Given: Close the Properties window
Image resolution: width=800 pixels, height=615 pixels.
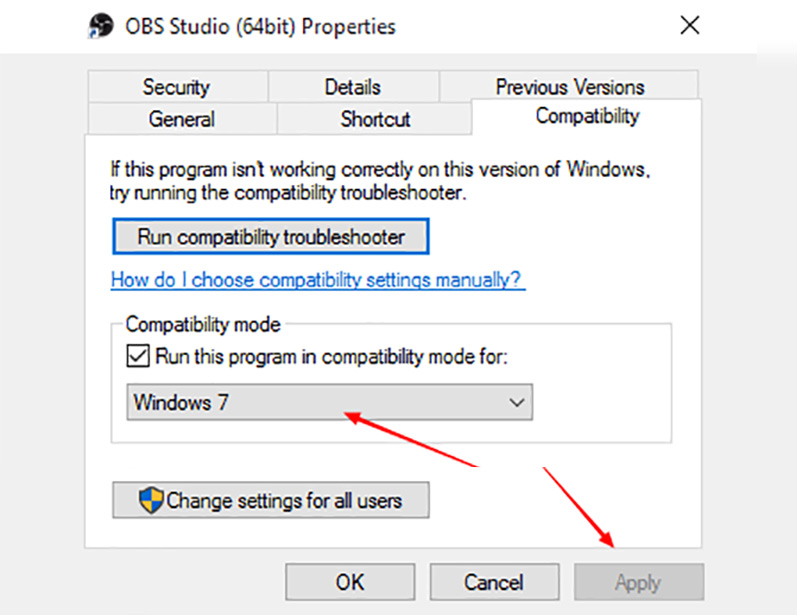Looking at the screenshot, I should 689,26.
